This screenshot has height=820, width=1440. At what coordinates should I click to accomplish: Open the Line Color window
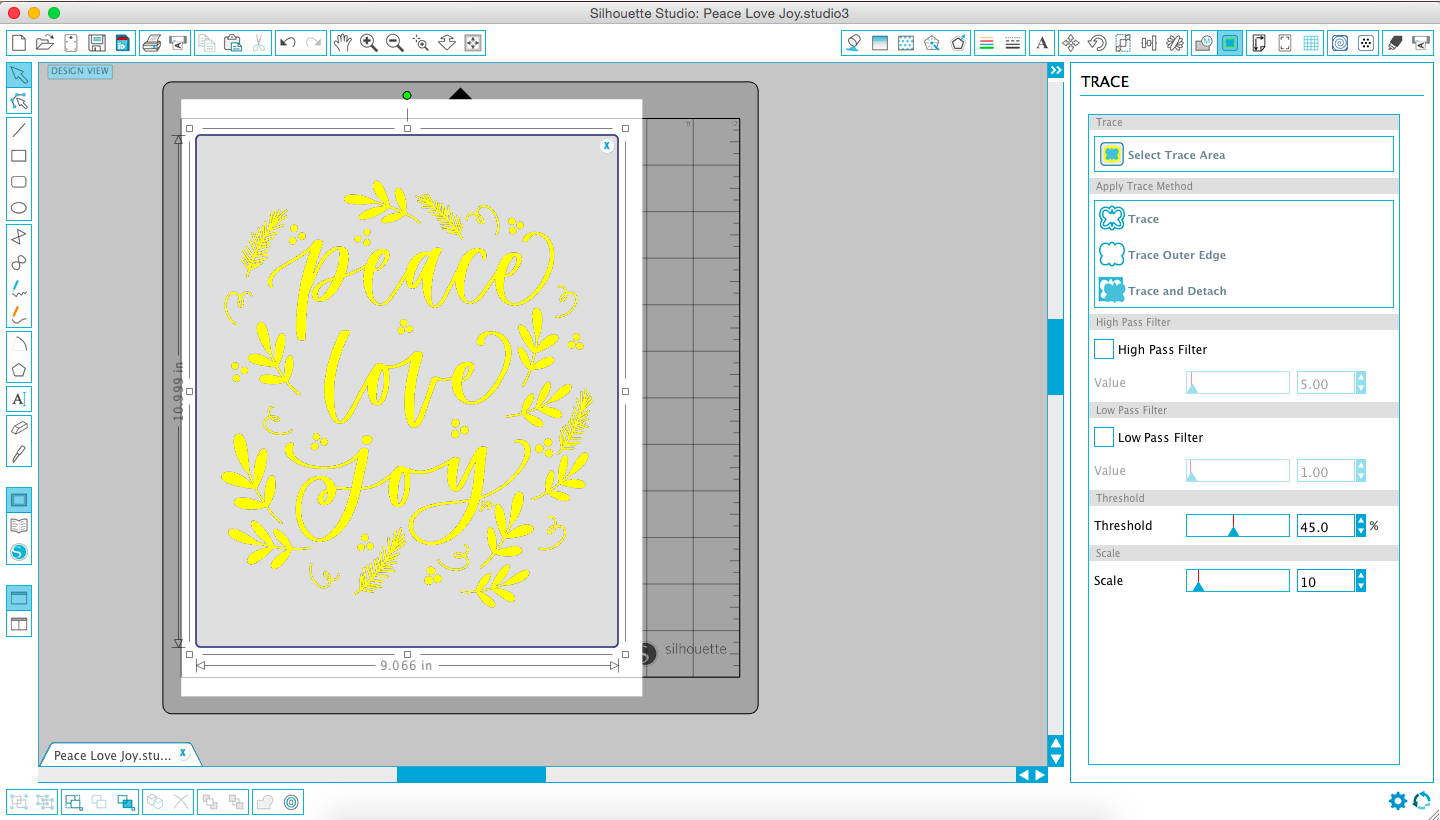pos(987,43)
